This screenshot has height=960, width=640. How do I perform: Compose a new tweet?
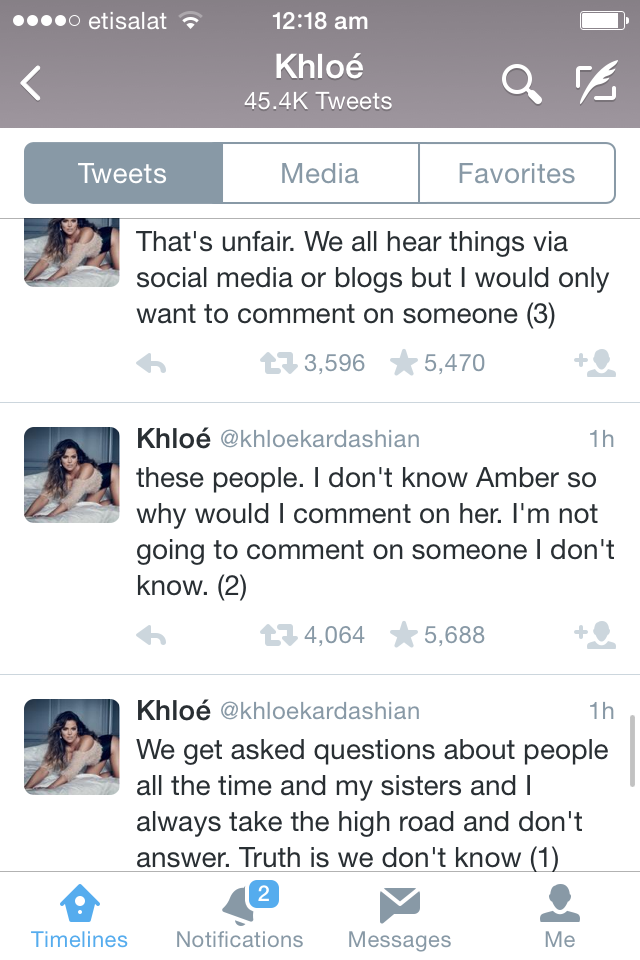[x=596, y=84]
